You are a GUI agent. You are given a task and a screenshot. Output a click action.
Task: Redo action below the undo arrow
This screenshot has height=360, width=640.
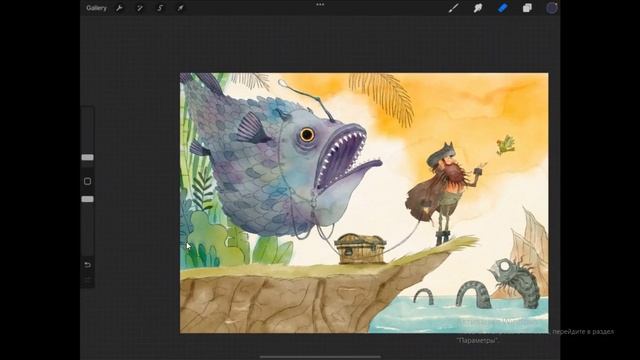pyautogui.click(x=87, y=280)
